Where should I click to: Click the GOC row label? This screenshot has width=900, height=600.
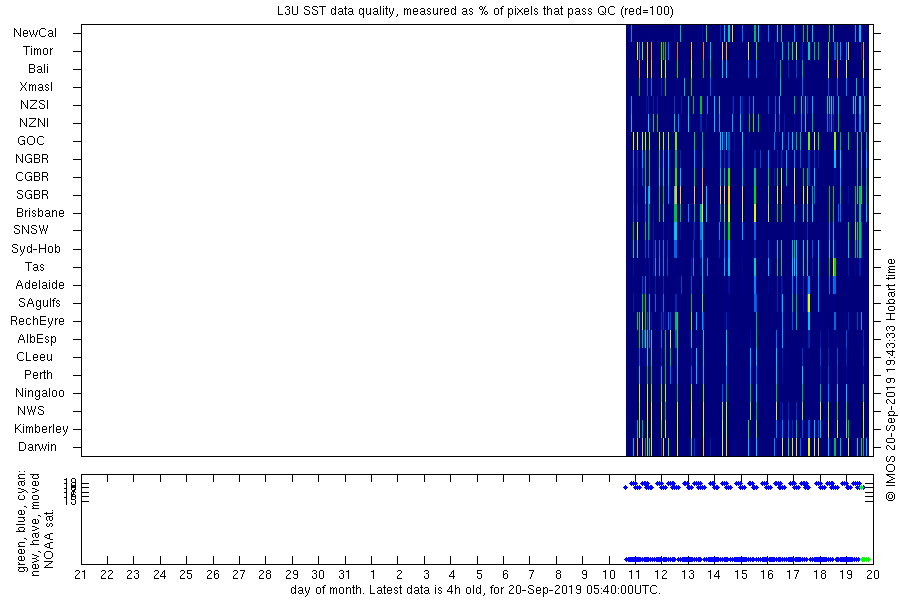coord(31,141)
